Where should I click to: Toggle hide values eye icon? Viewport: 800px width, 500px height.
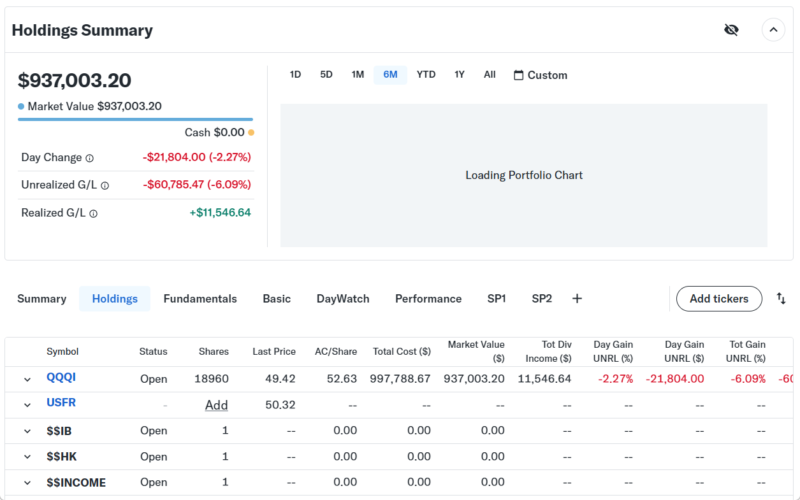pyautogui.click(x=731, y=30)
